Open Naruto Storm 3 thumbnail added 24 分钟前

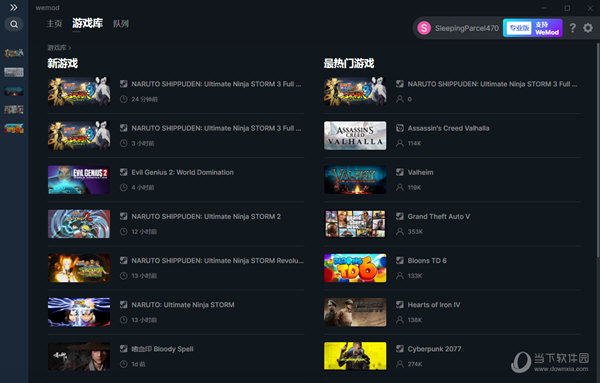coord(79,91)
